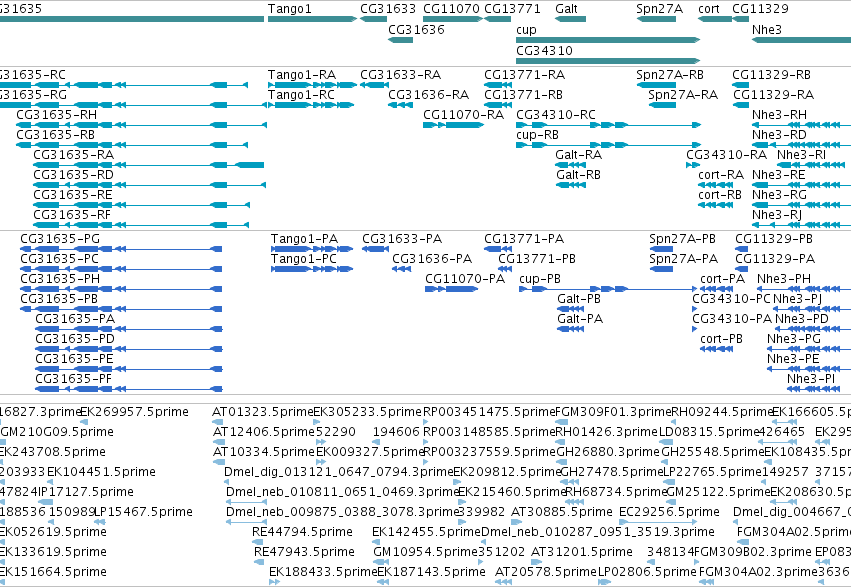The width and height of the screenshot is (851, 587).
Task: Select protein Nhe3-PI
Action: (811, 379)
